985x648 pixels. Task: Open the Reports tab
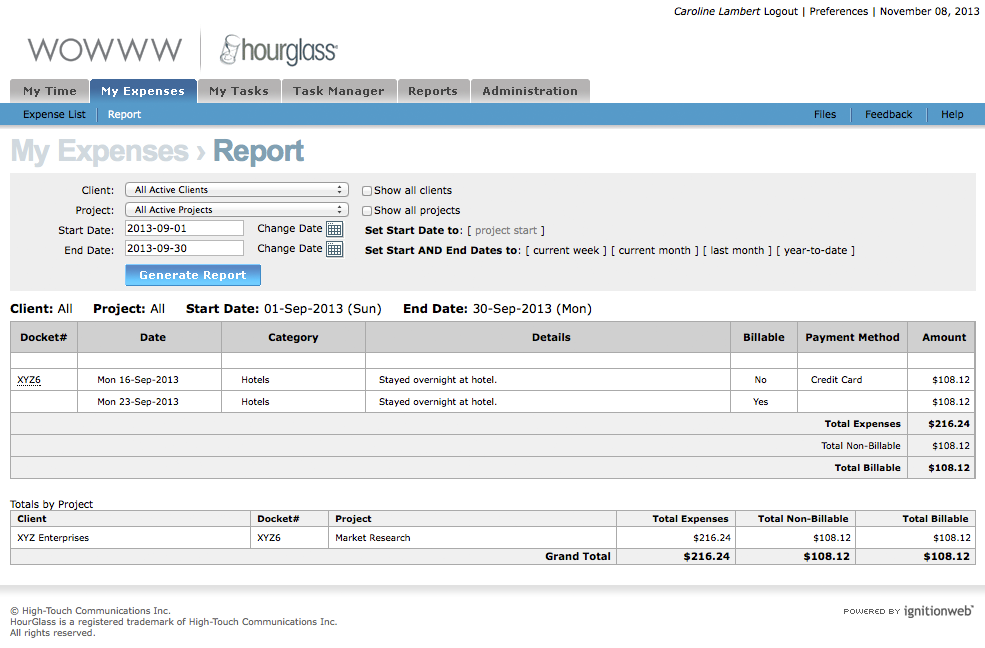pyautogui.click(x=433, y=91)
